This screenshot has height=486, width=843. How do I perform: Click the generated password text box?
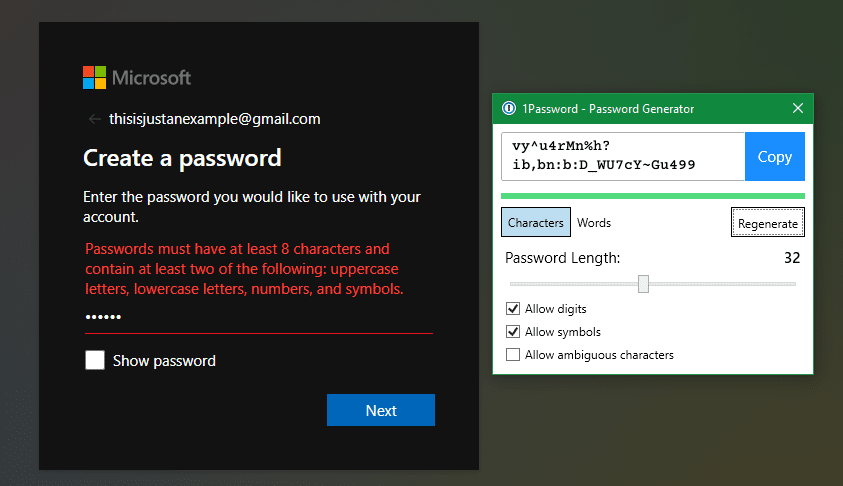pos(623,156)
